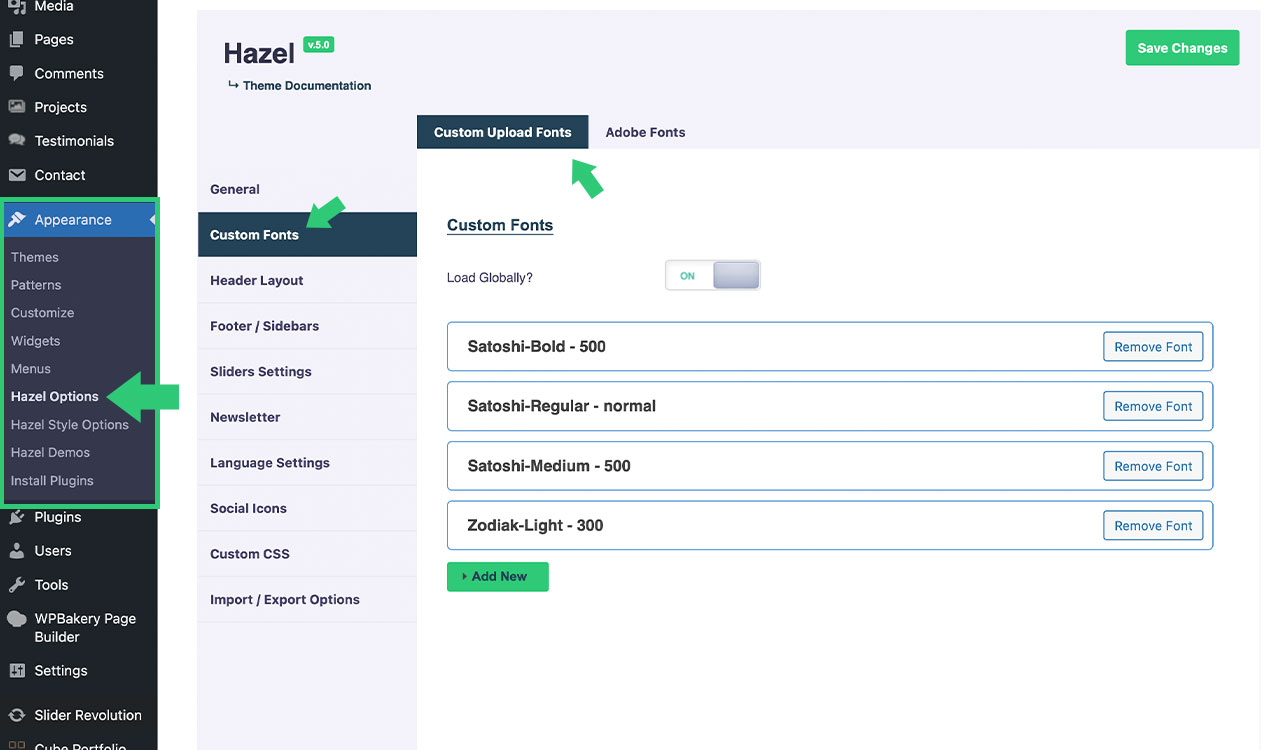
Task: Click the Appearance paintbrush icon
Action: click(17, 220)
